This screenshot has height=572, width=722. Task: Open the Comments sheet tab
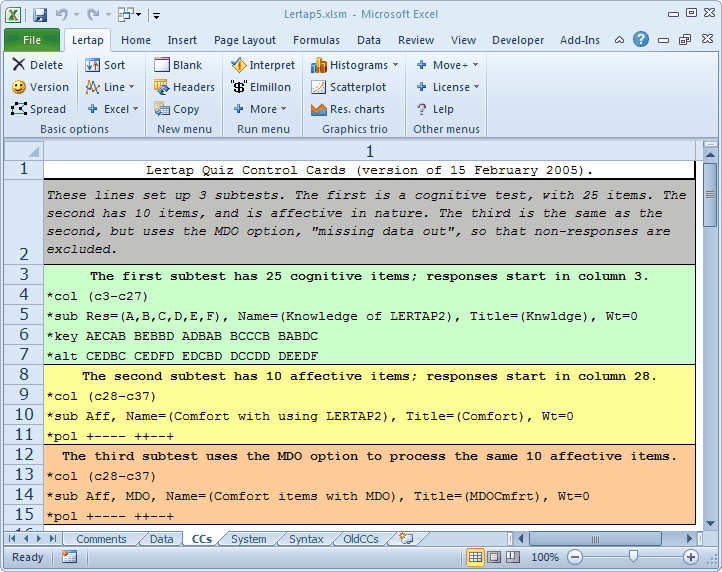[101, 539]
